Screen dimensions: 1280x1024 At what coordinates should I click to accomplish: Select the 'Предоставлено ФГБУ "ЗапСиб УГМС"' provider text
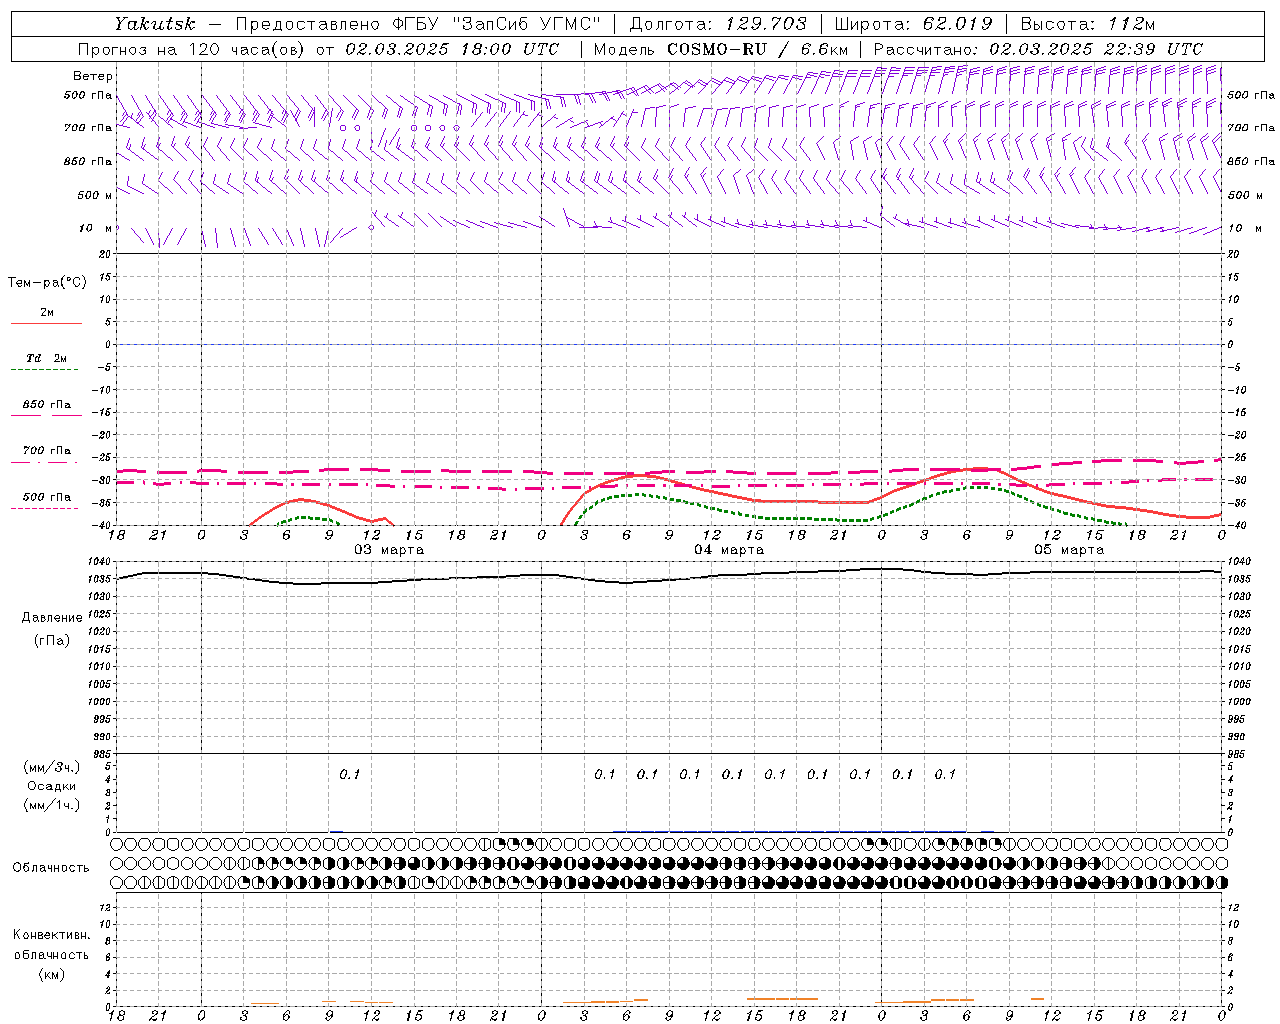click(x=418, y=24)
